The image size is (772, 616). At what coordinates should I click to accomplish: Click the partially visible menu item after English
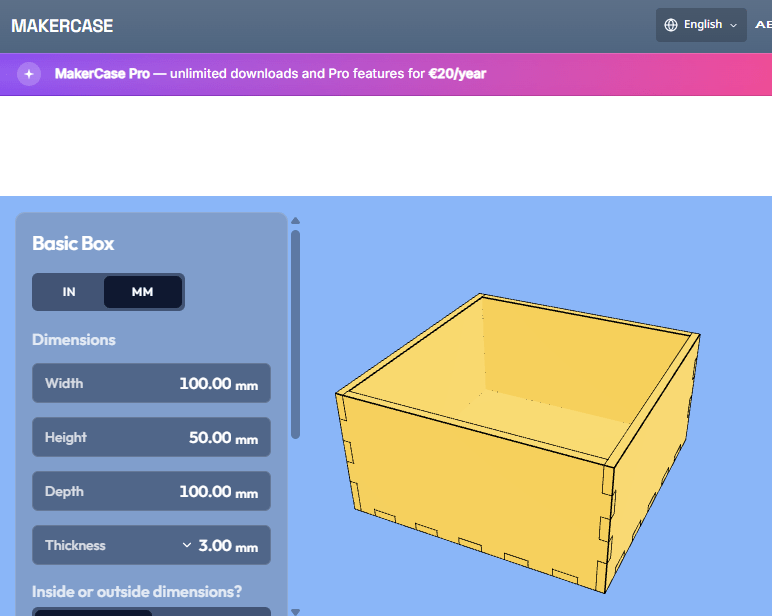click(x=763, y=25)
